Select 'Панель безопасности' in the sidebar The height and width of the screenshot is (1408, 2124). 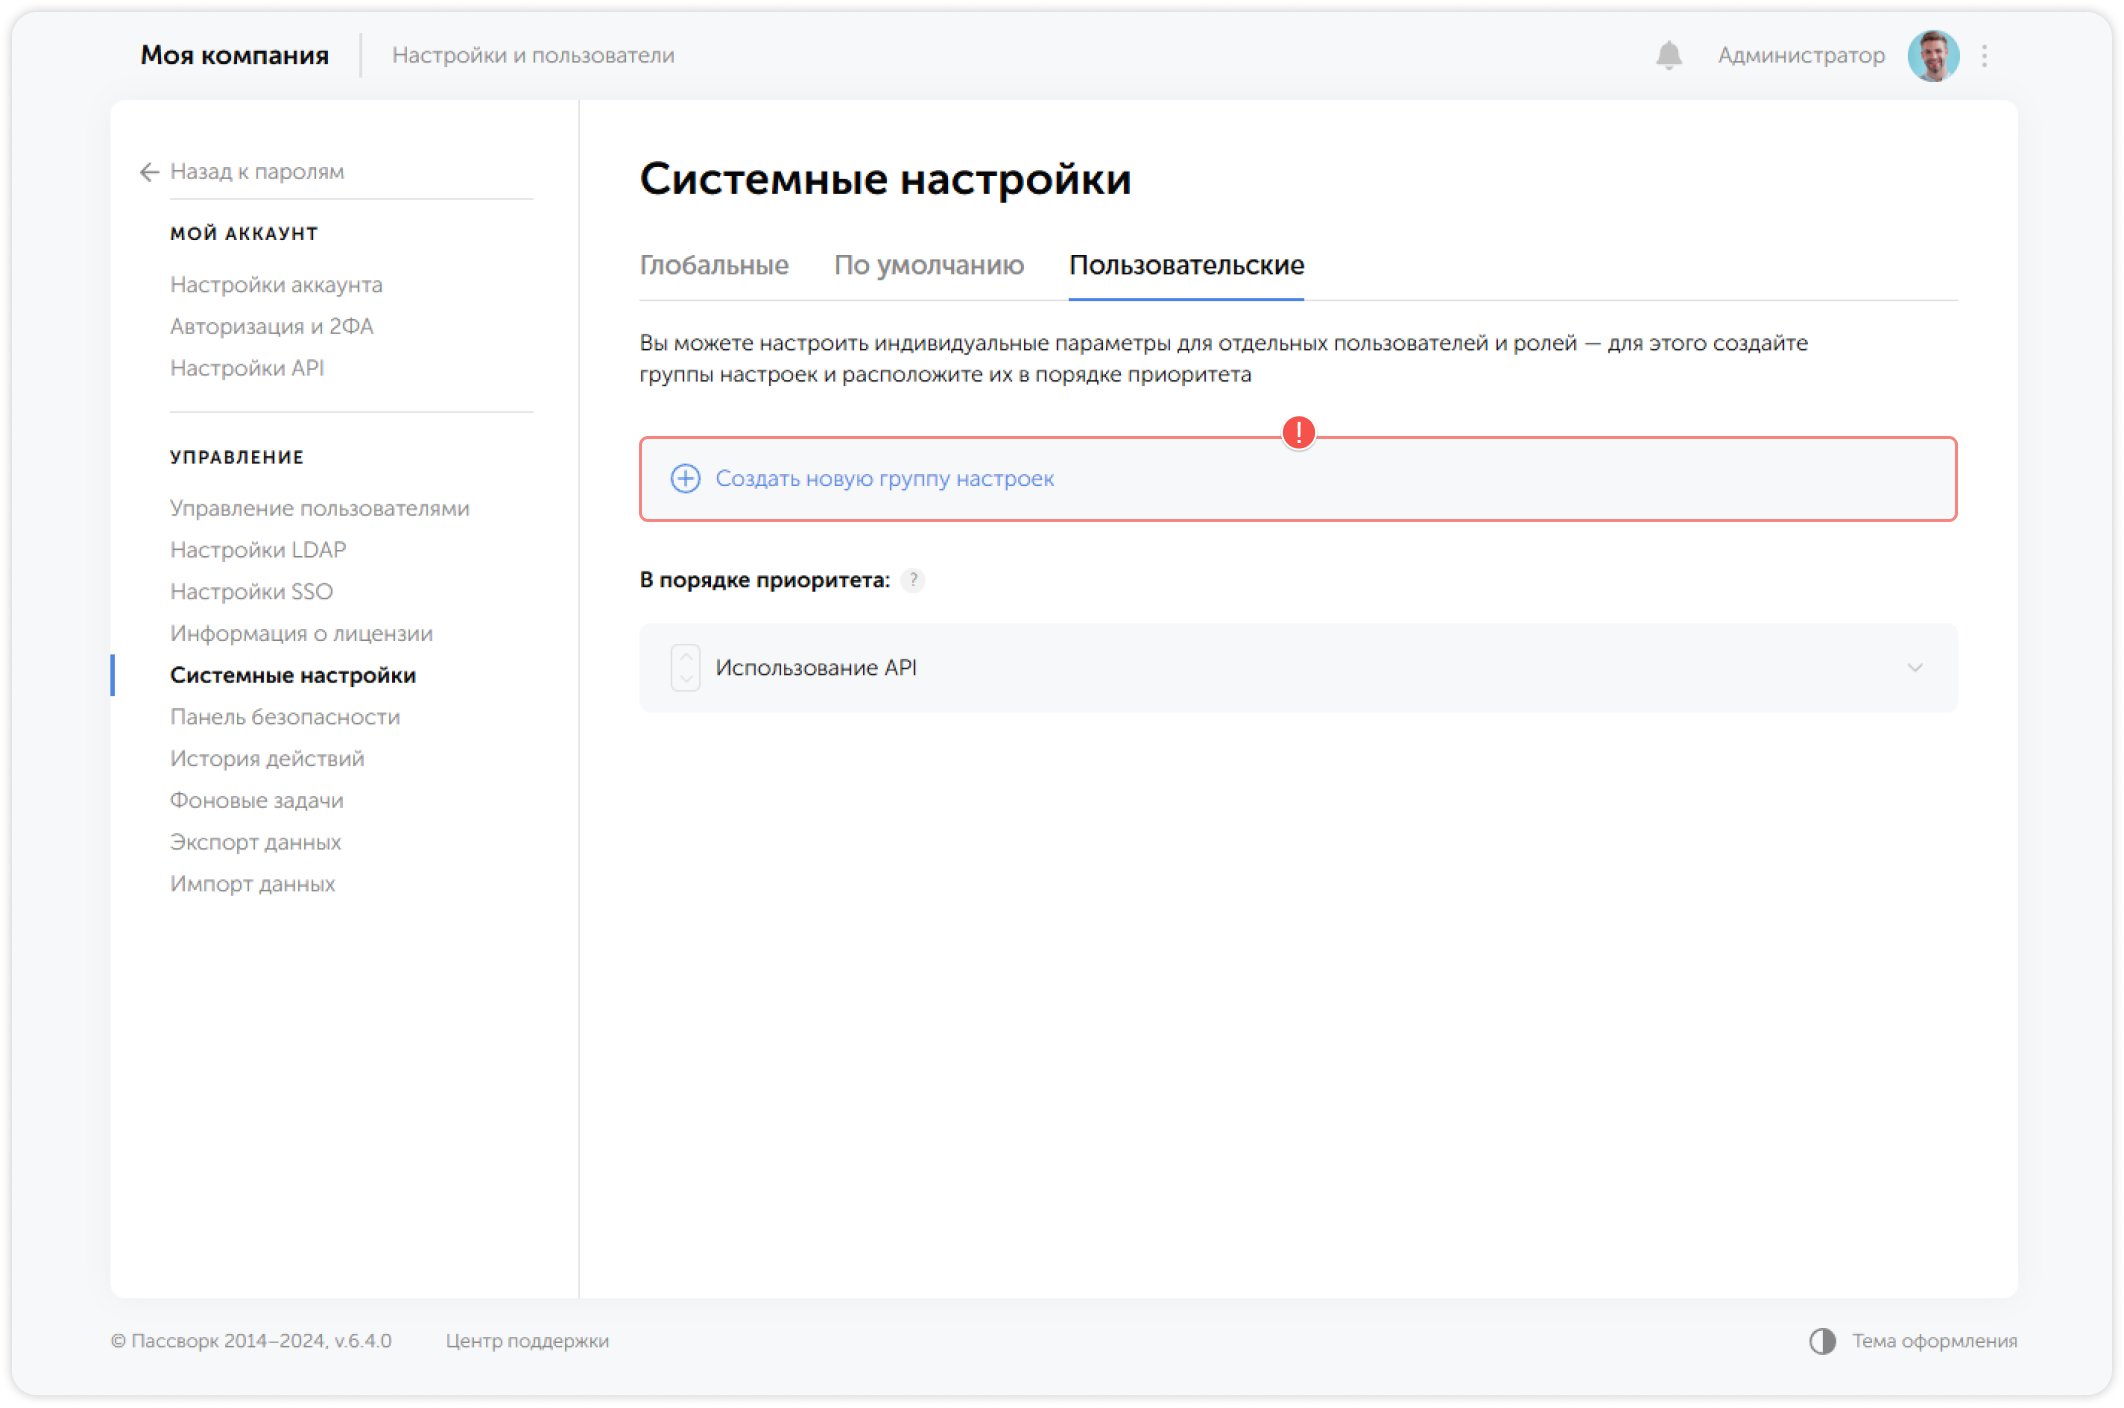[x=285, y=716]
